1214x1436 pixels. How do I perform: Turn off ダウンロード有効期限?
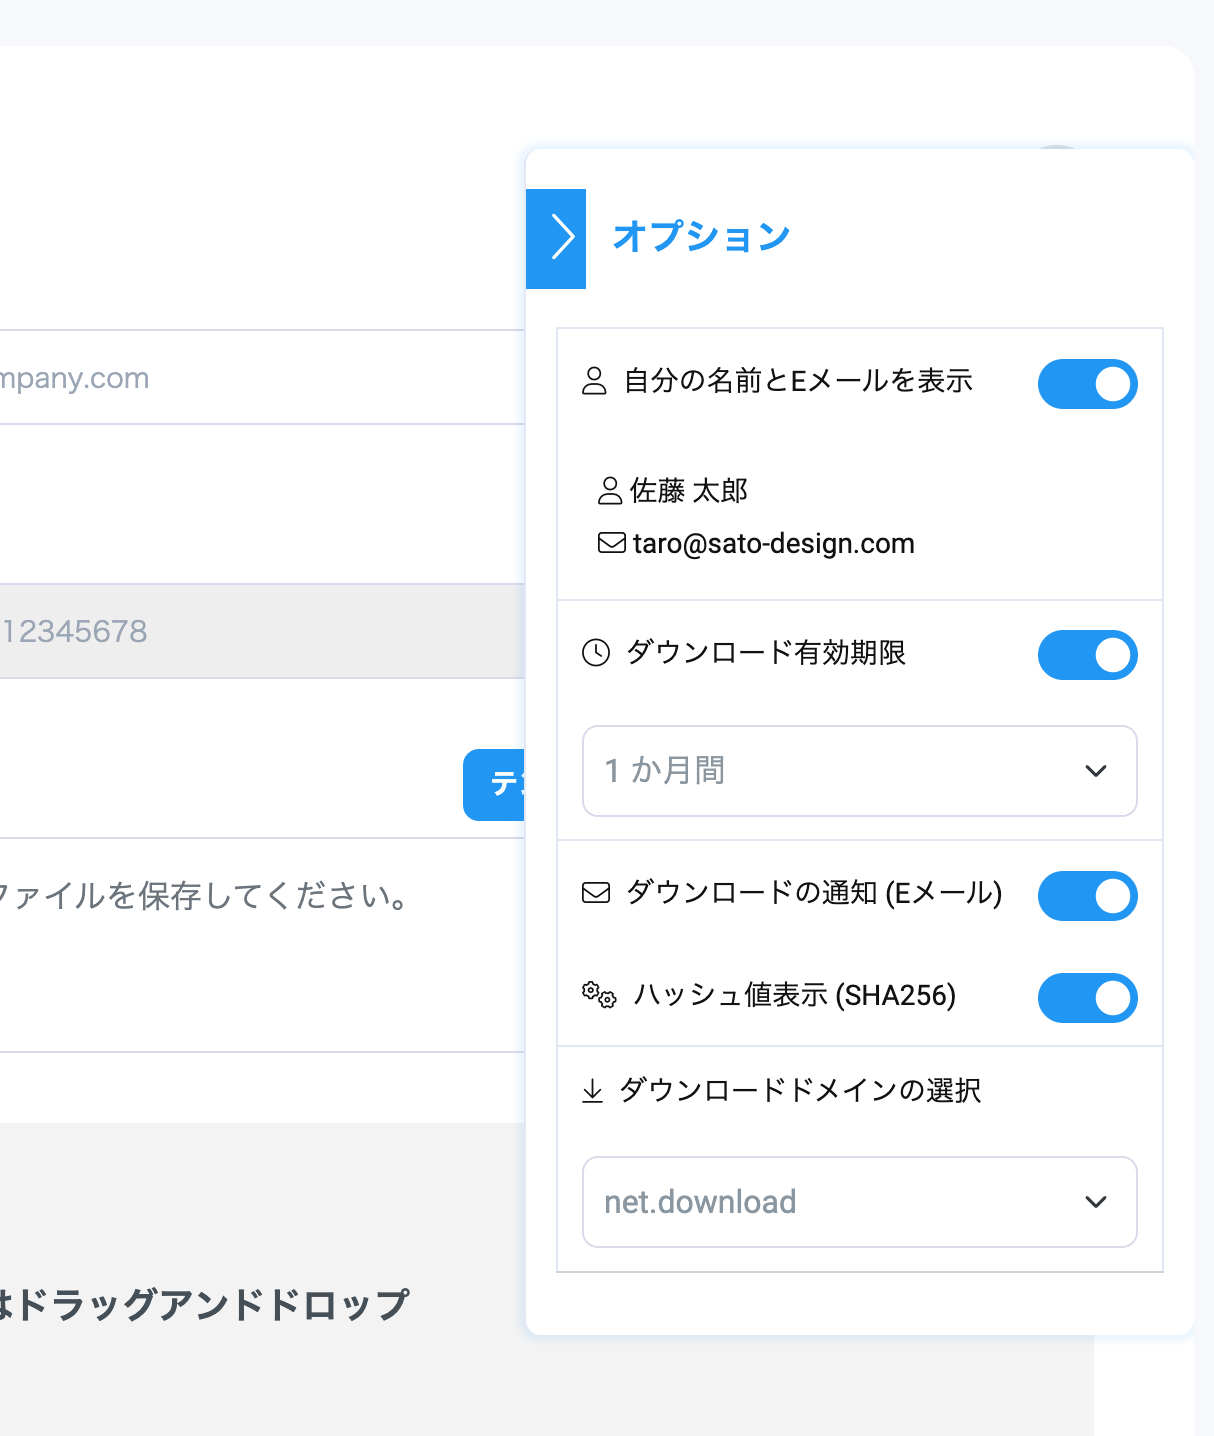1088,655
